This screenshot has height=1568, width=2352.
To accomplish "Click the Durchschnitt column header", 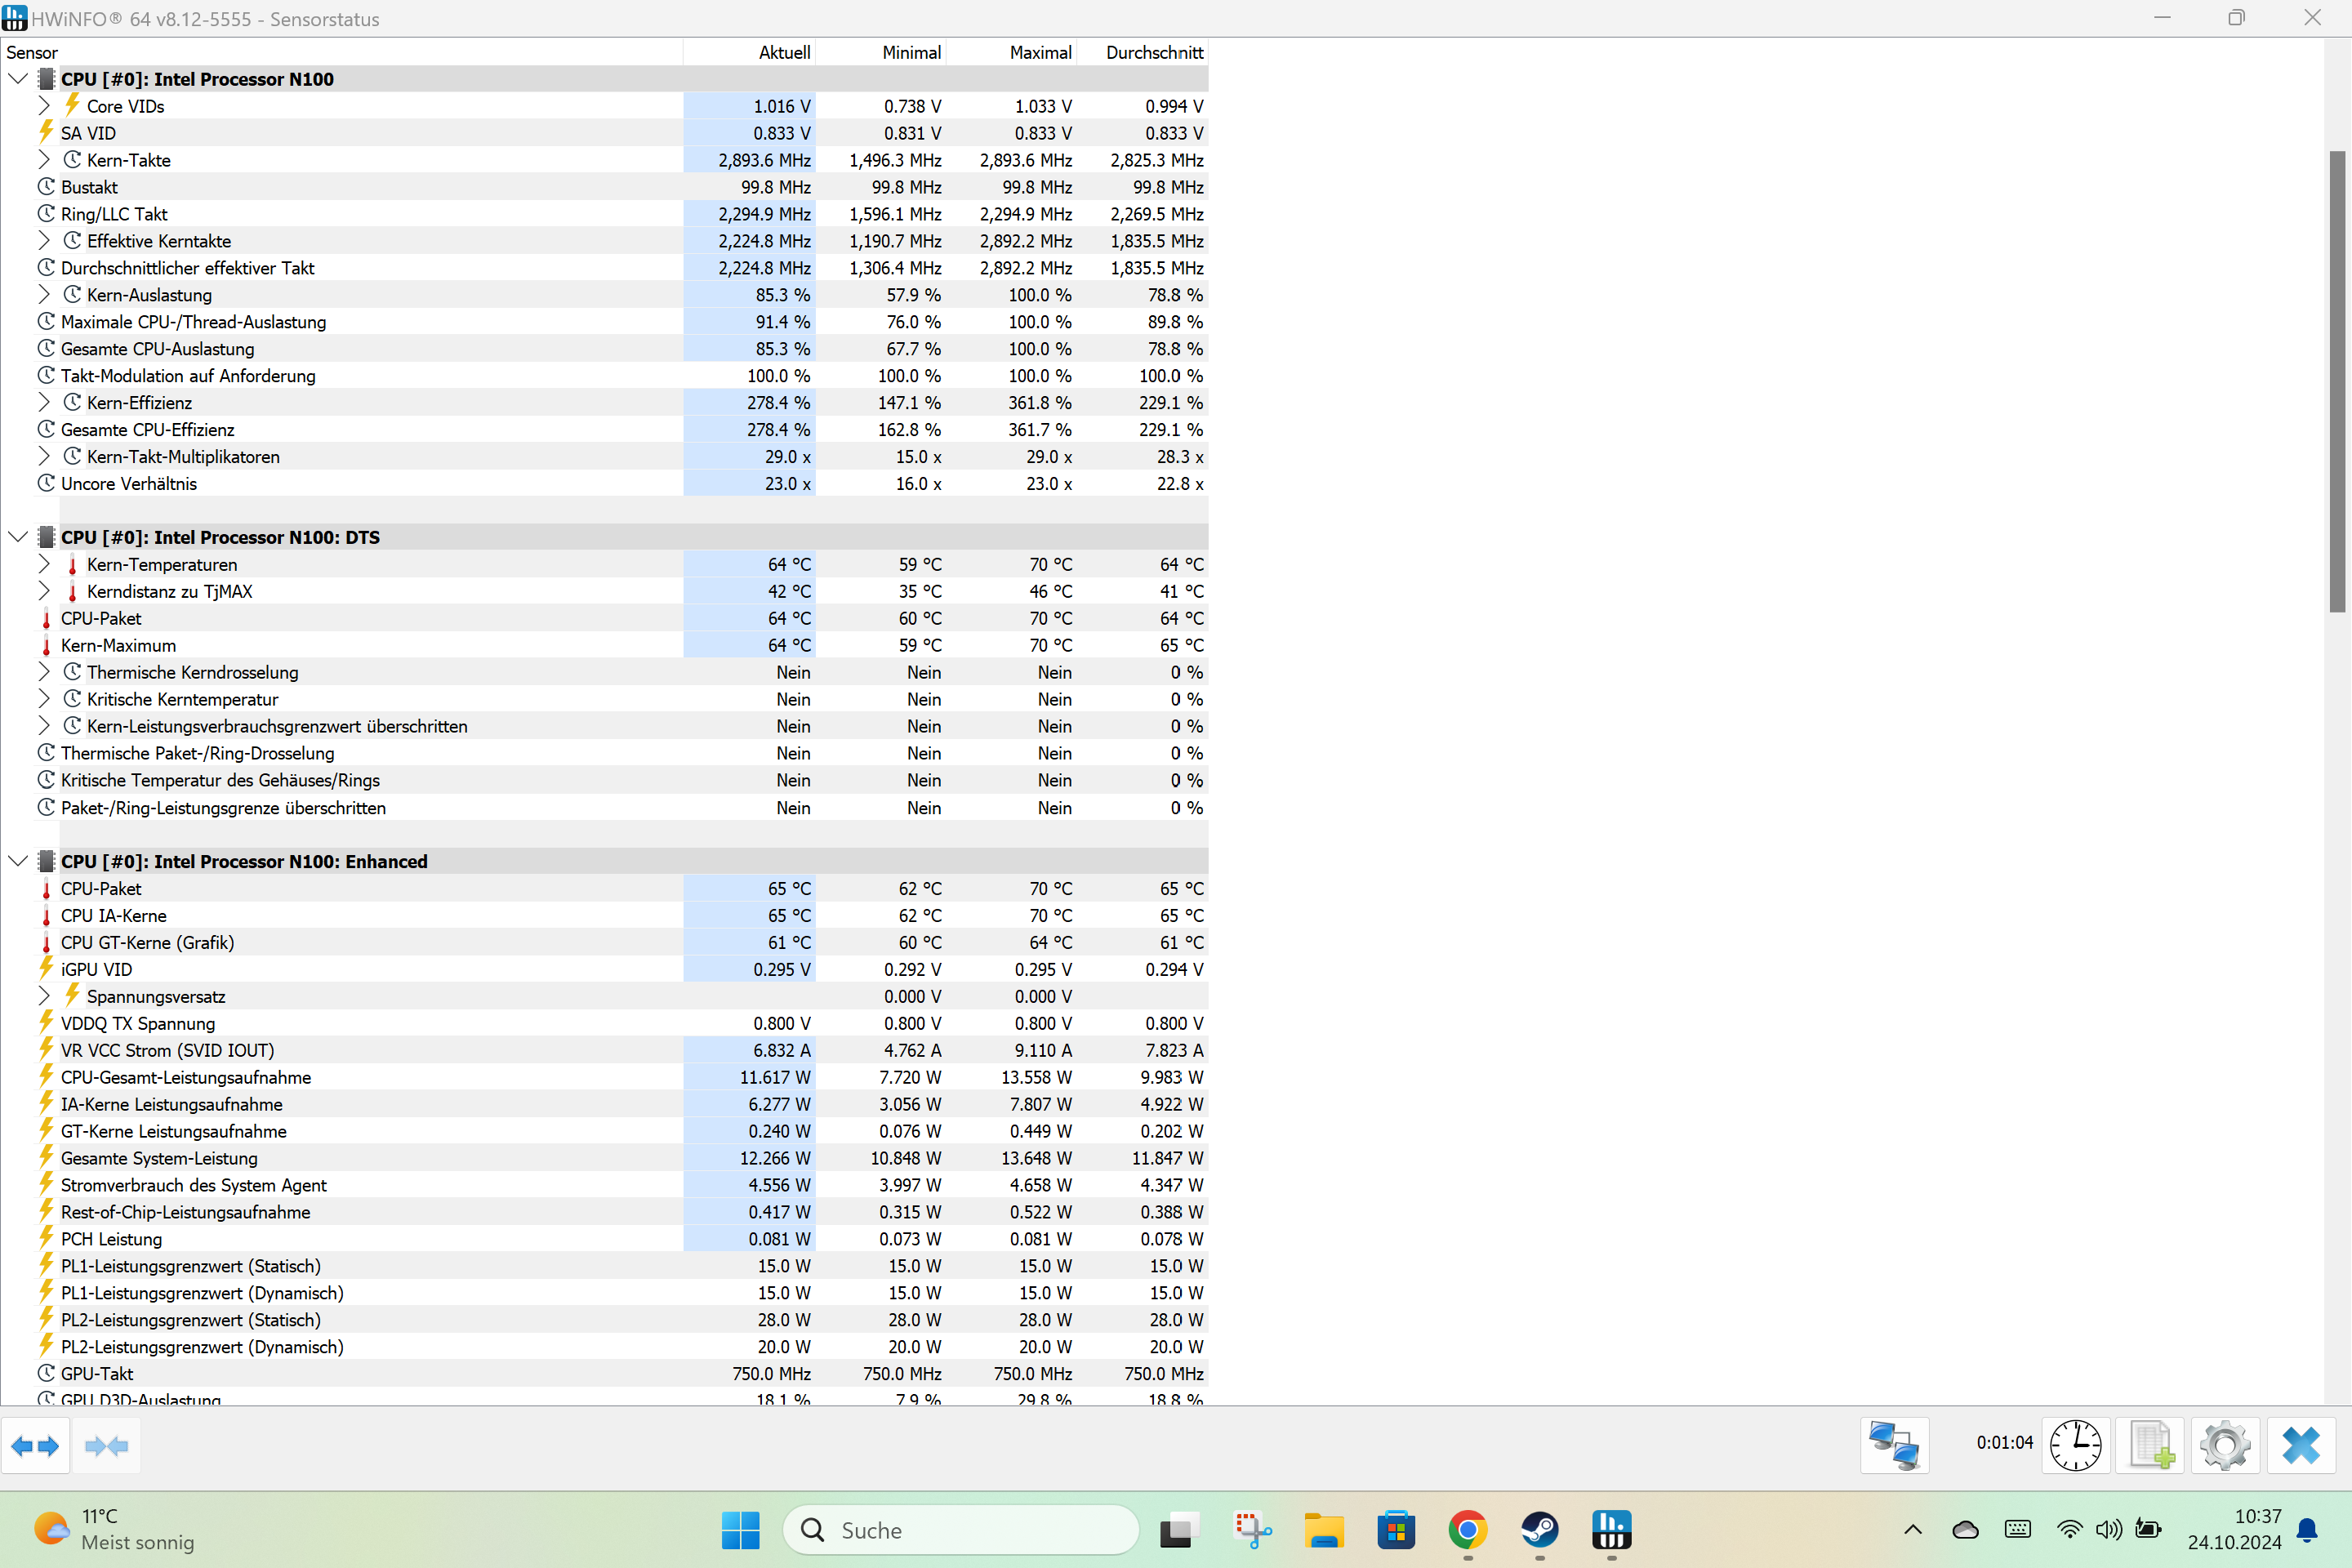I will click(1143, 52).
